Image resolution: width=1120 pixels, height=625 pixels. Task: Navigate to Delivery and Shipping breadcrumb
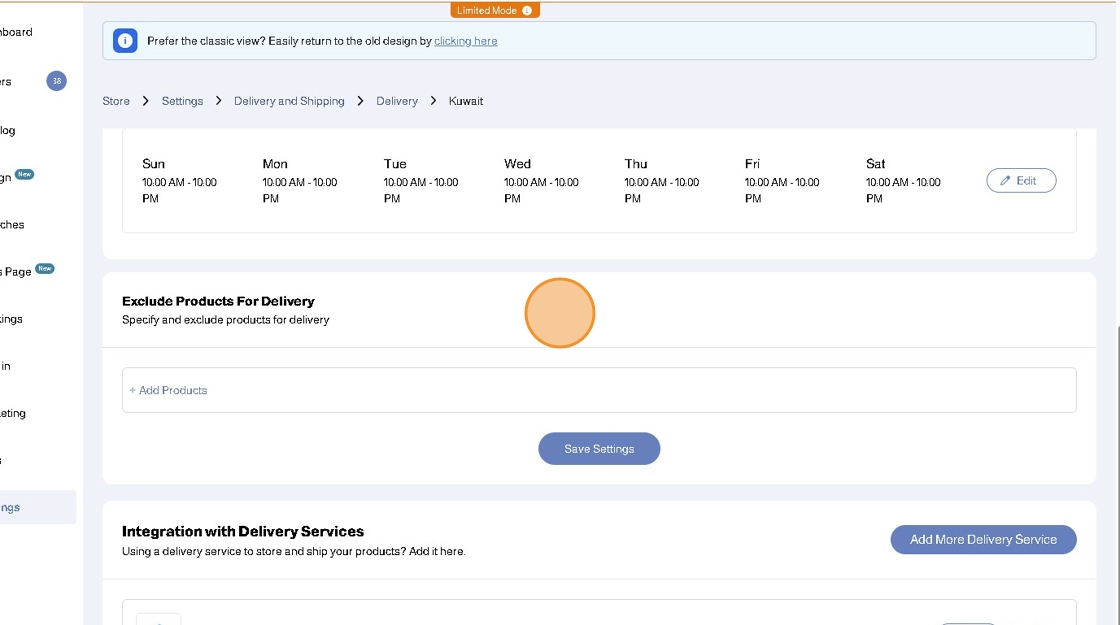point(289,101)
